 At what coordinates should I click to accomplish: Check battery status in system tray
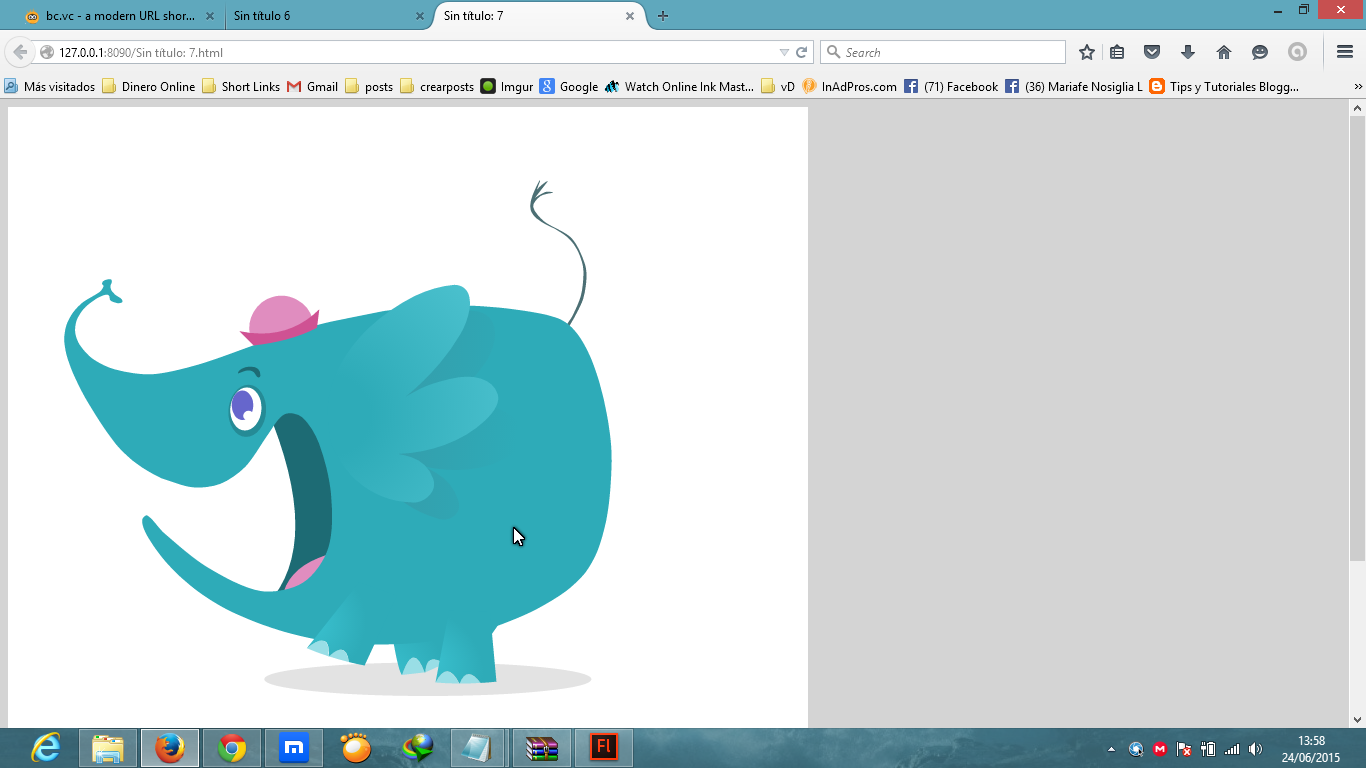click(x=1208, y=749)
